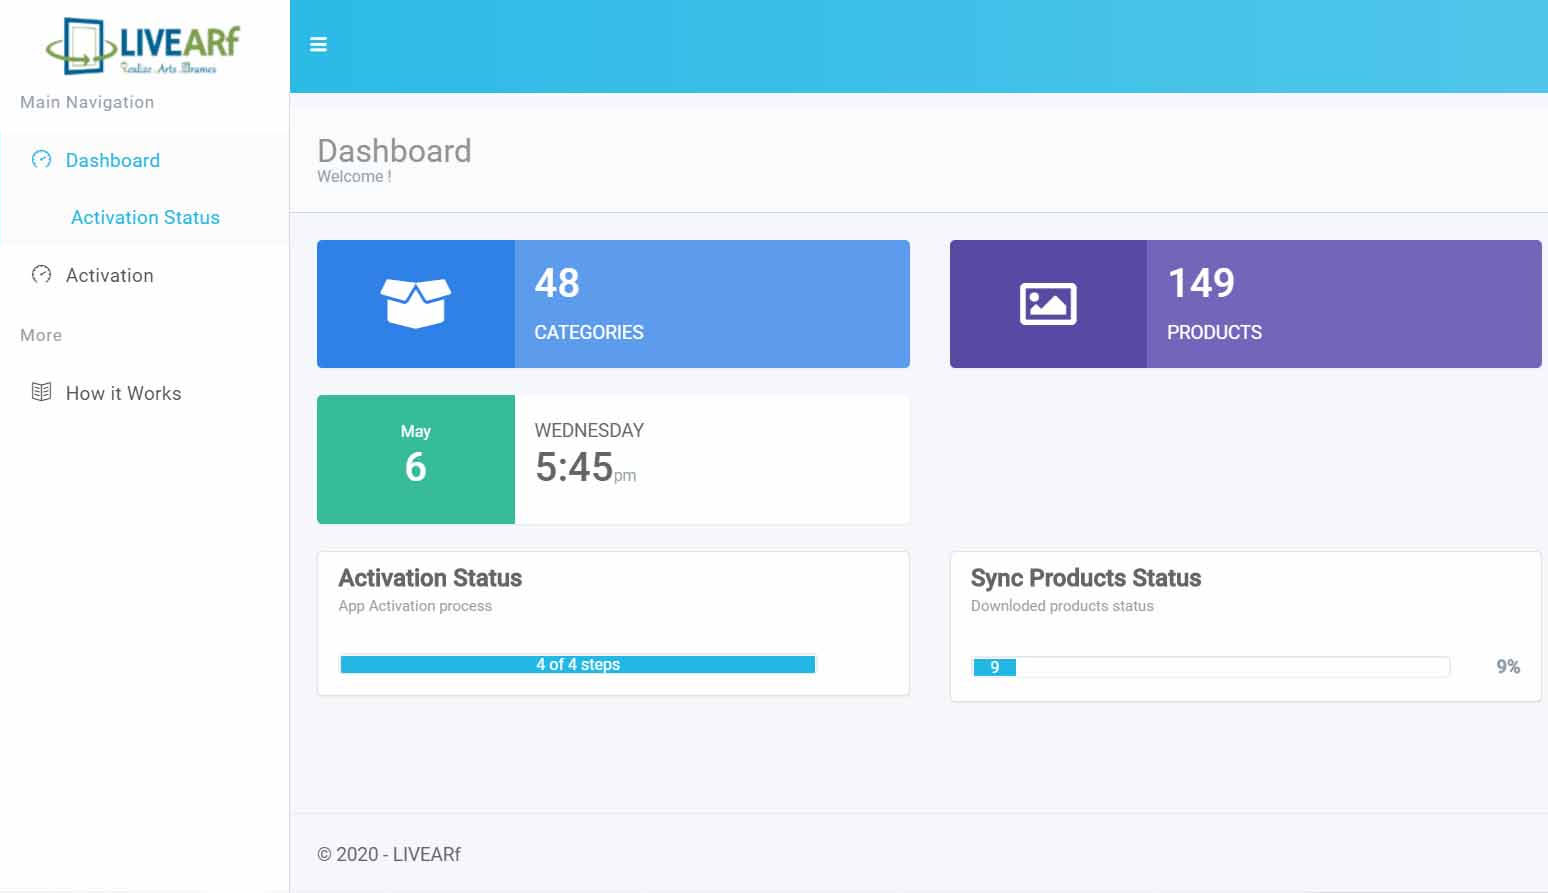Click the More section label
1548x893 pixels.
coord(41,335)
